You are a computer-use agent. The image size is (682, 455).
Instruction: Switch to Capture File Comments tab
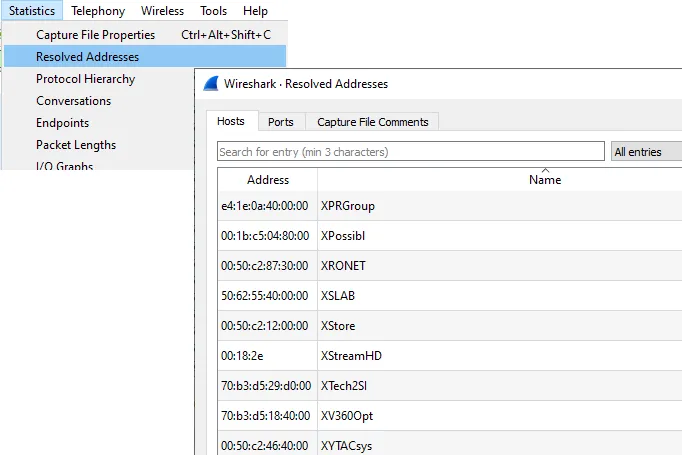373,122
